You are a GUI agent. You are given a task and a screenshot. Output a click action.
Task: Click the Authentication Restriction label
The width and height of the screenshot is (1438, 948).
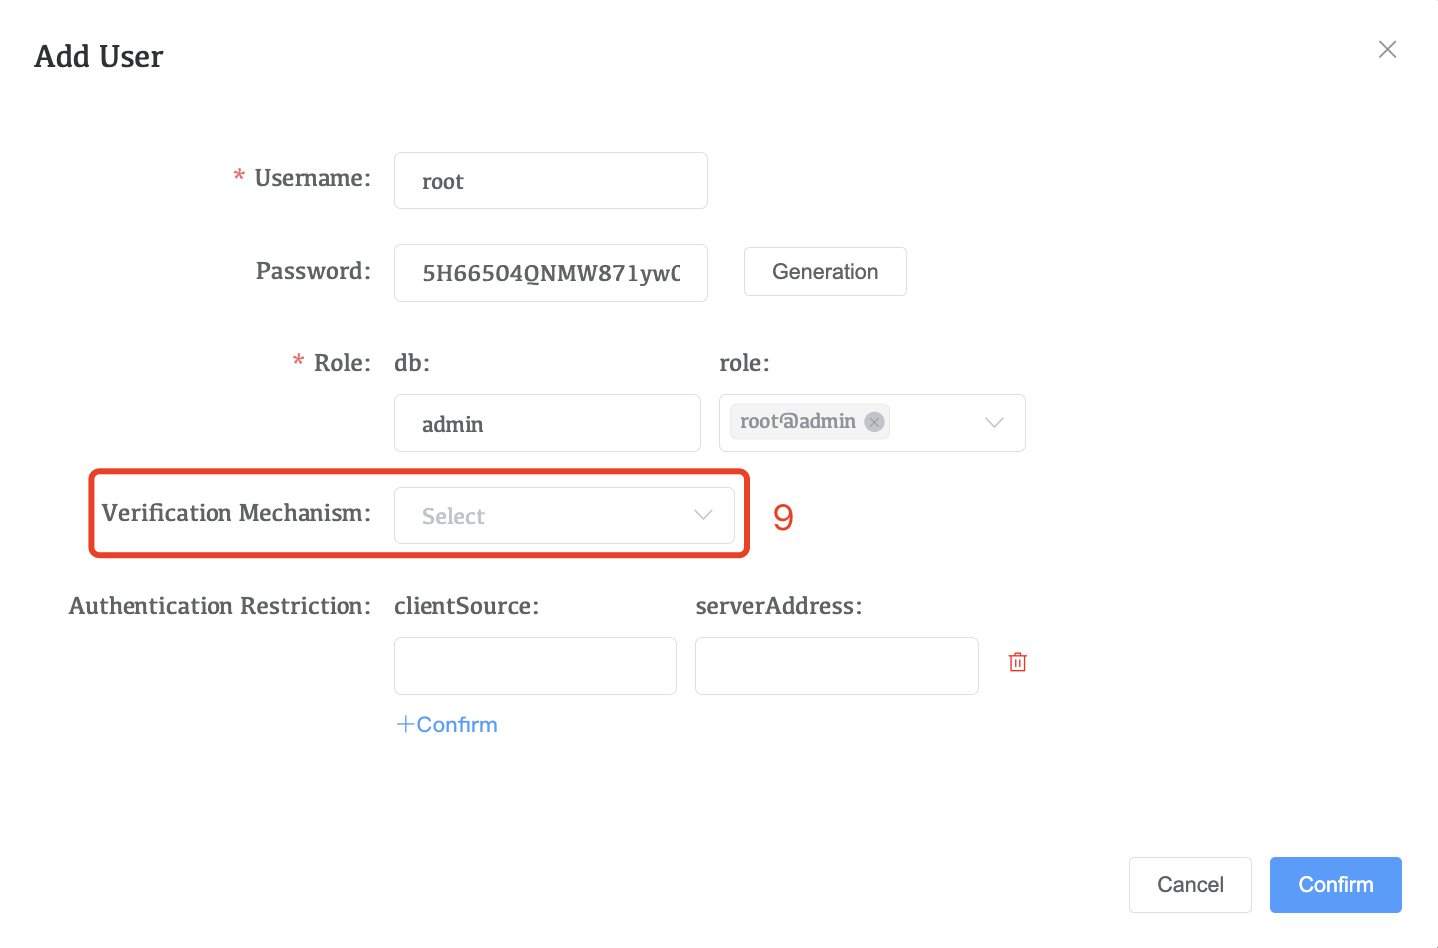(x=219, y=607)
